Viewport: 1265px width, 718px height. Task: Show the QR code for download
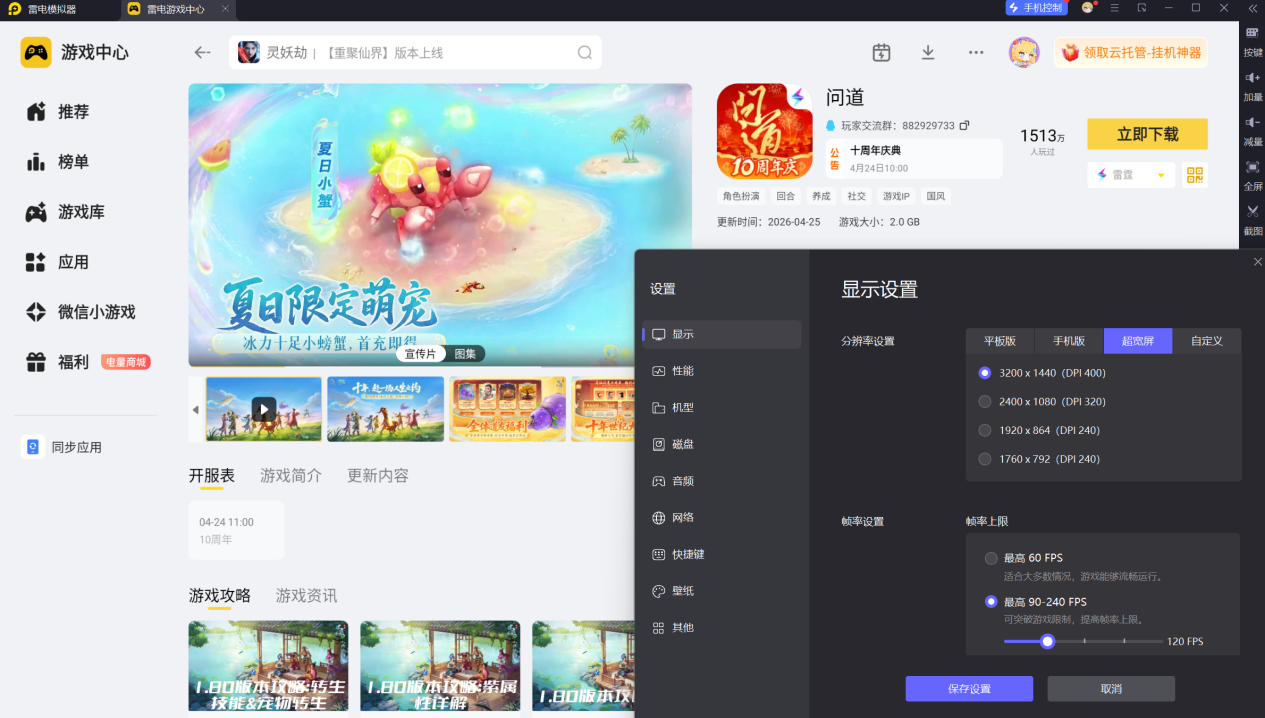[x=1194, y=175]
